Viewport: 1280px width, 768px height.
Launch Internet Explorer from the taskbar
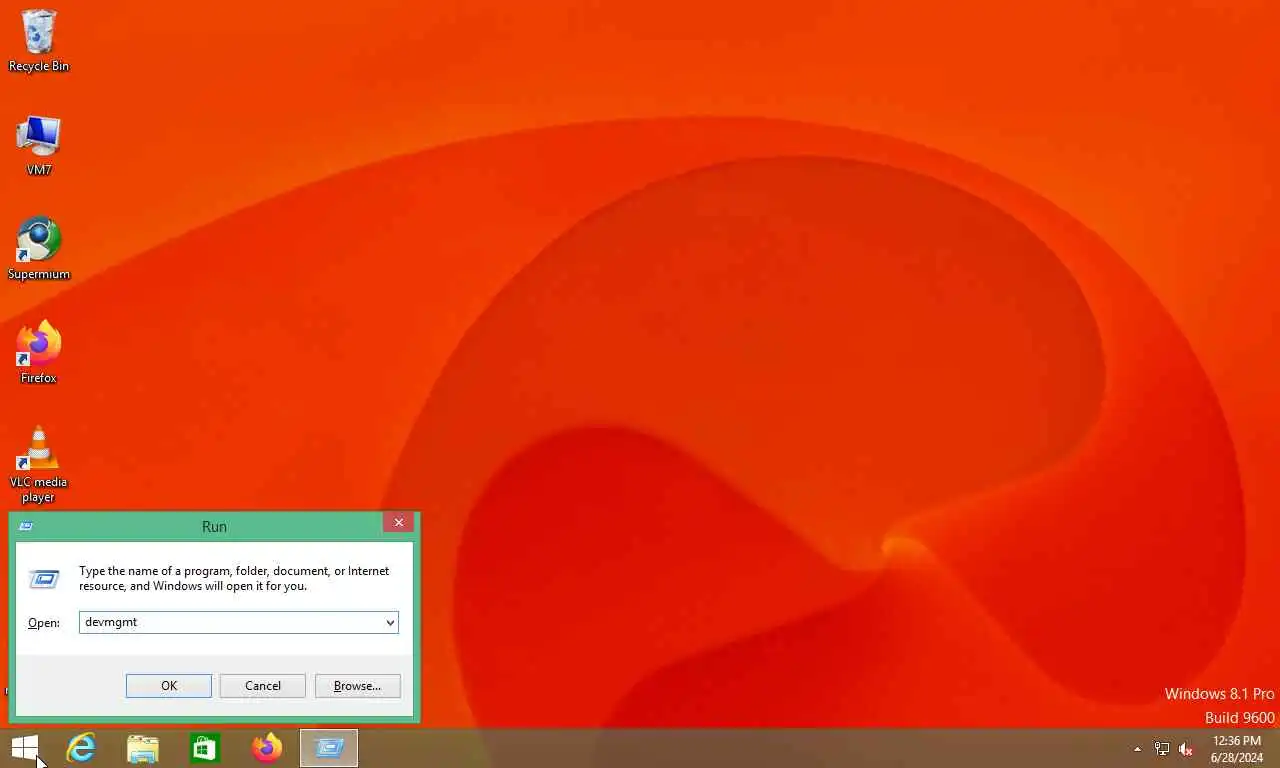(x=81, y=747)
